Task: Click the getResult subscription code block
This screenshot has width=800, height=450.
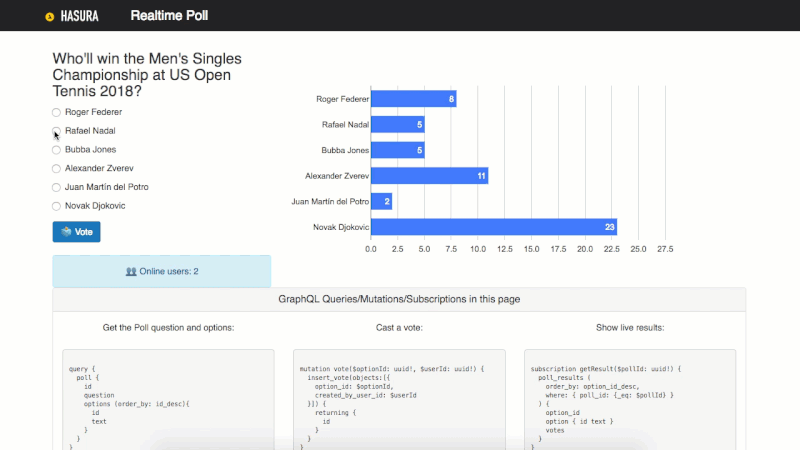Action: click(x=630, y=400)
